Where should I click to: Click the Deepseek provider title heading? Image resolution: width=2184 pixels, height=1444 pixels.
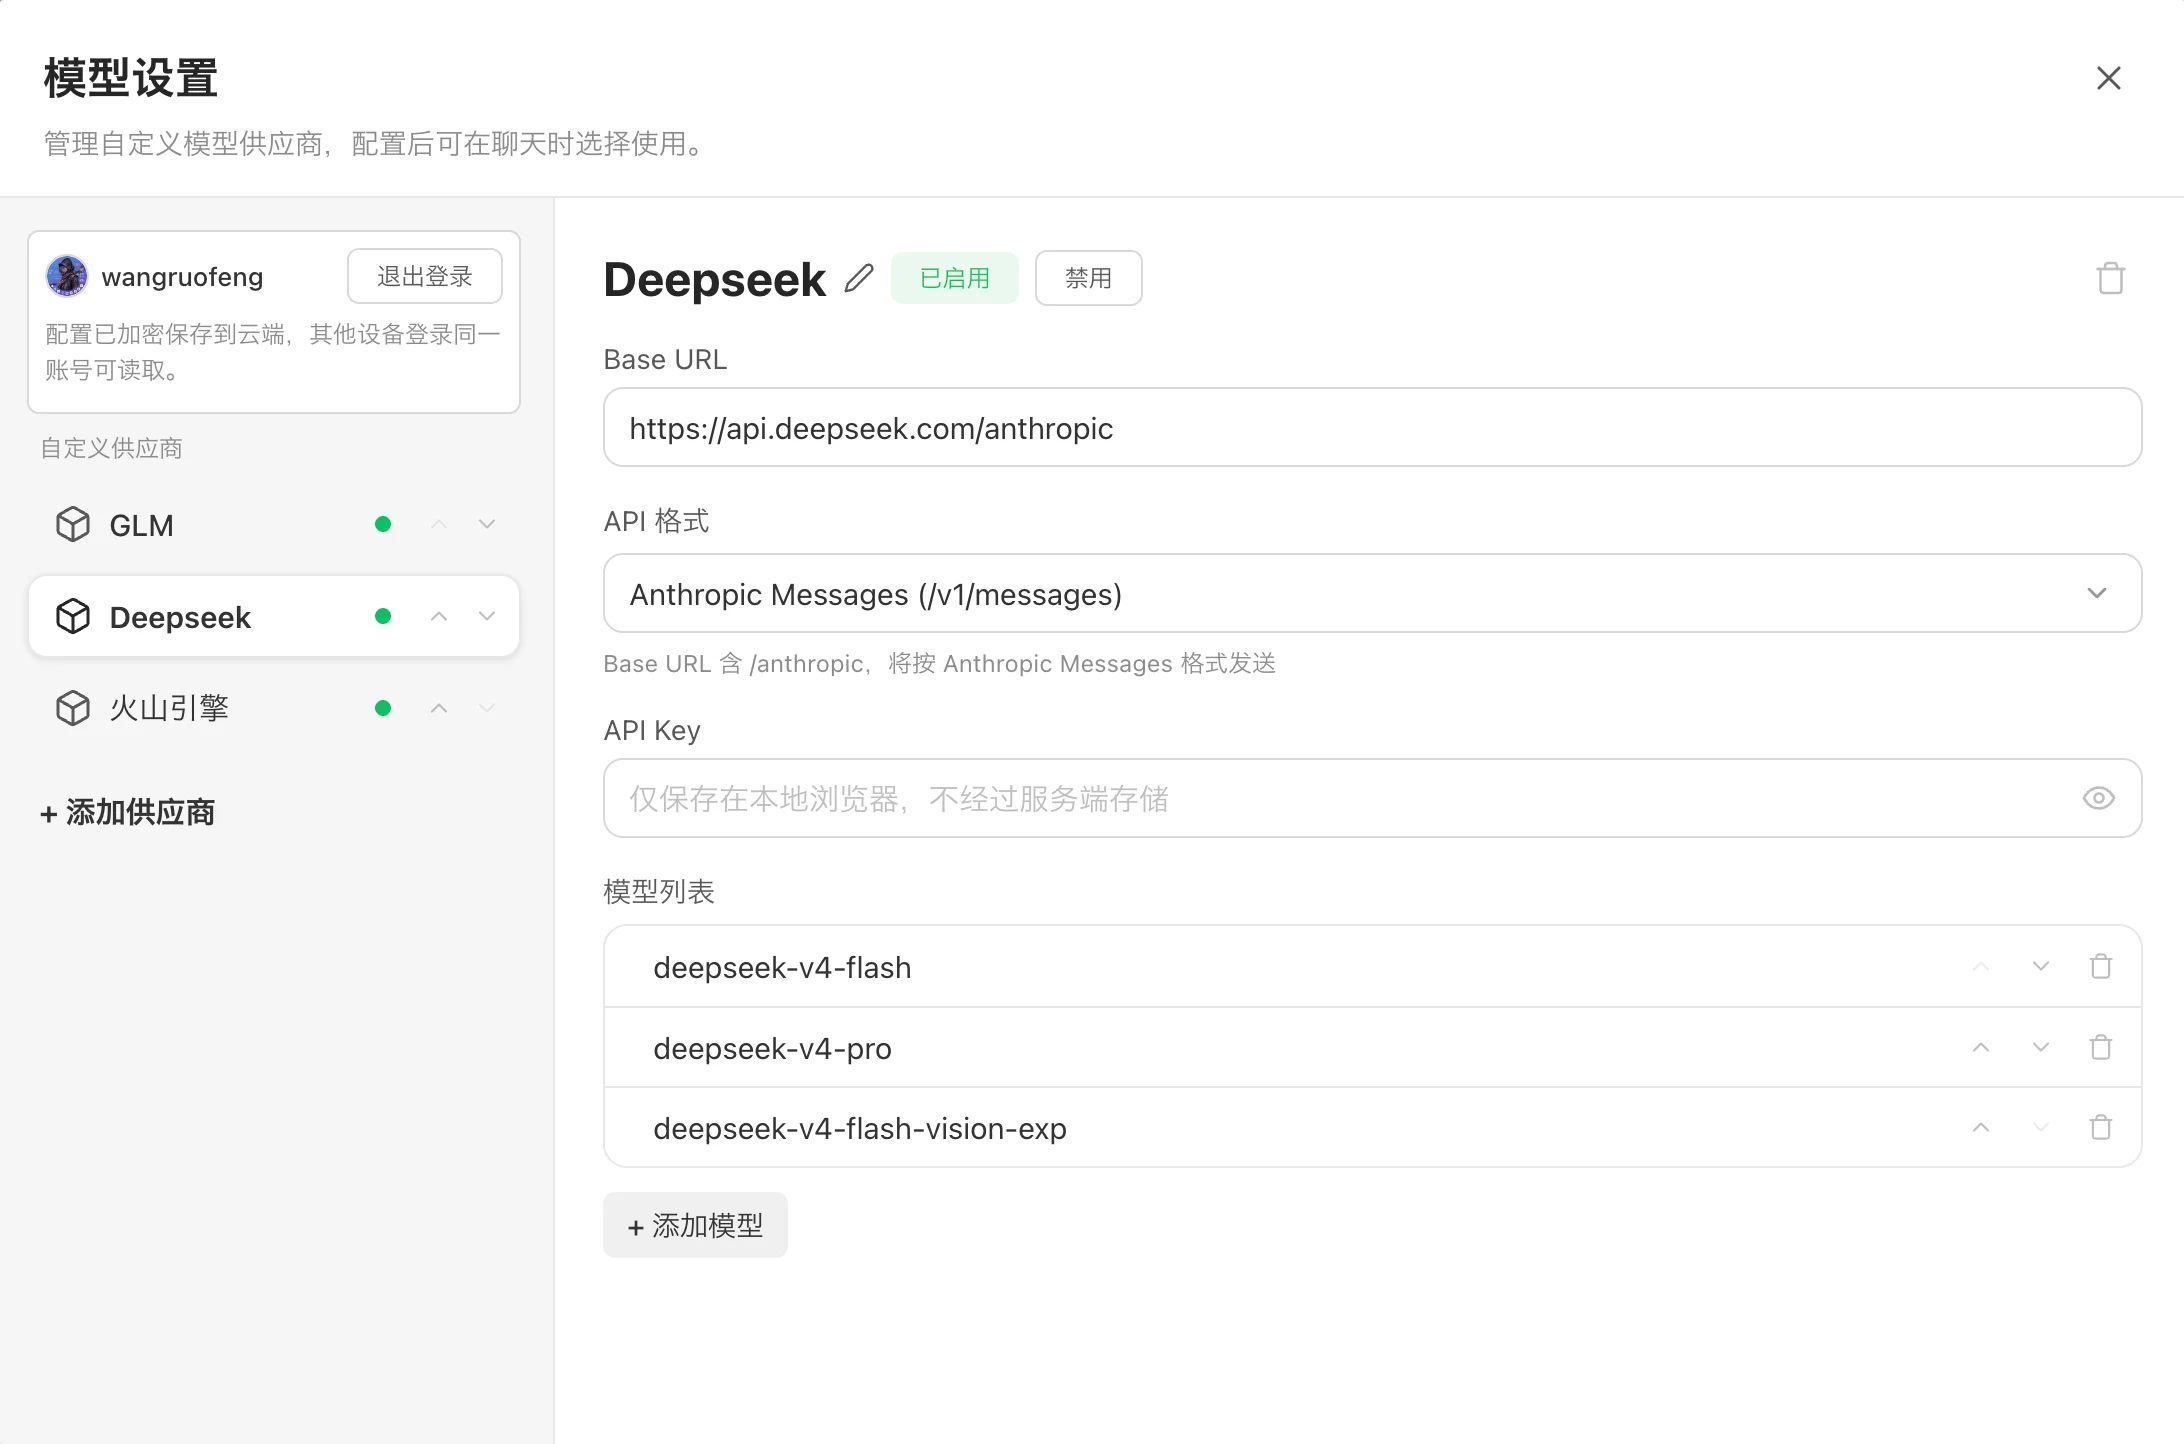click(715, 279)
